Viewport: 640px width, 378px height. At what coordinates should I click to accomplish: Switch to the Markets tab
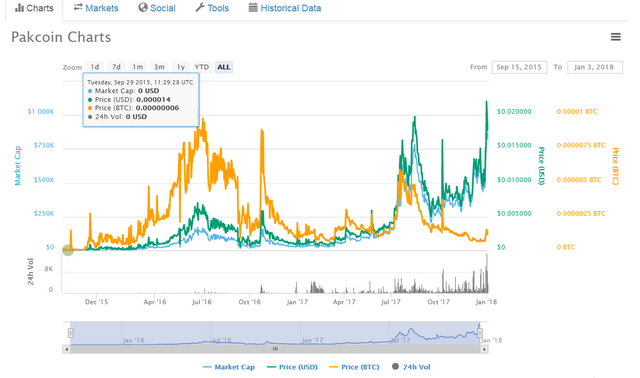(96, 8)
